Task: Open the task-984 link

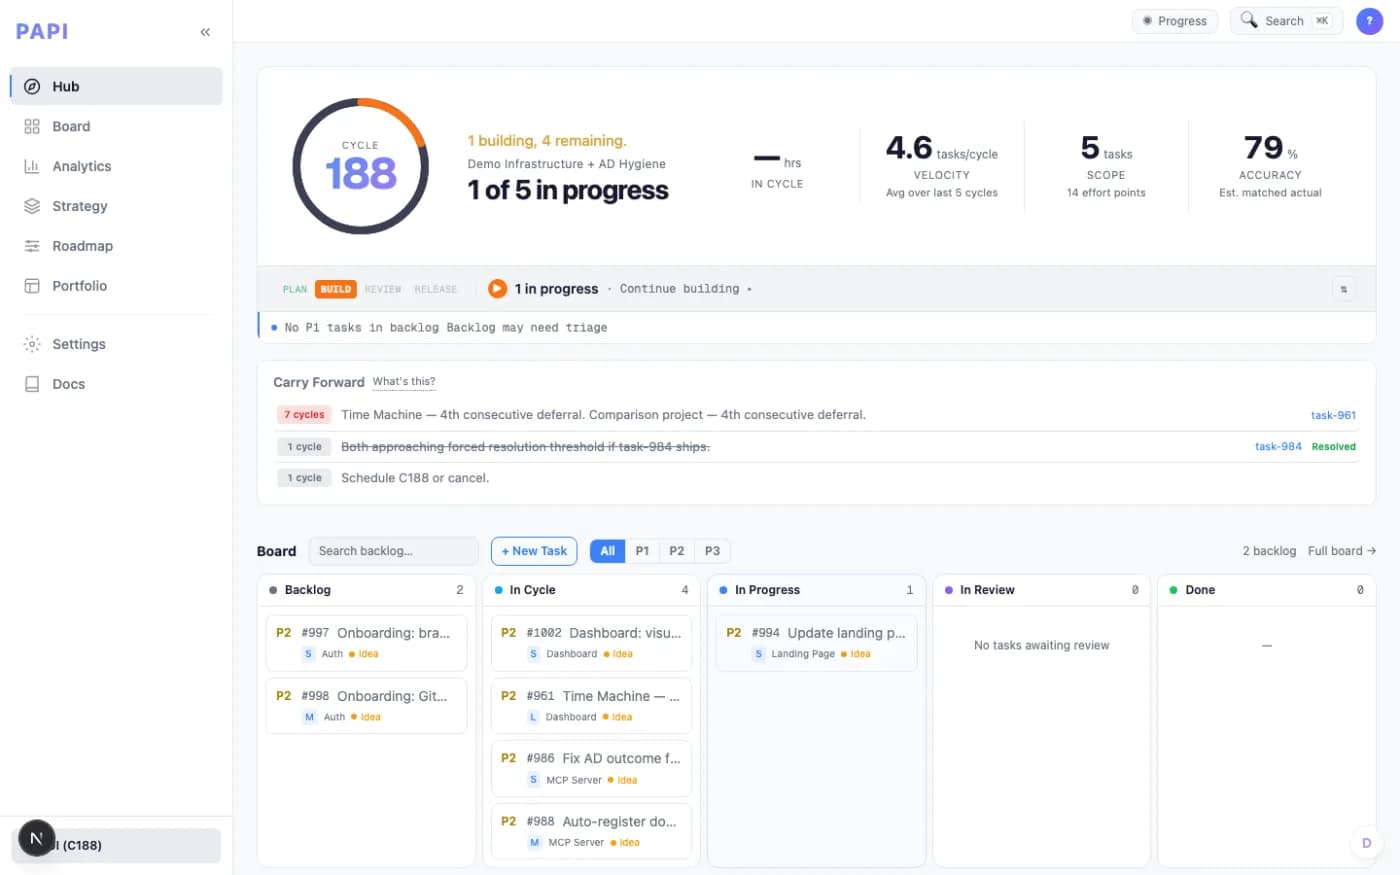Action: pos(1278,447)
